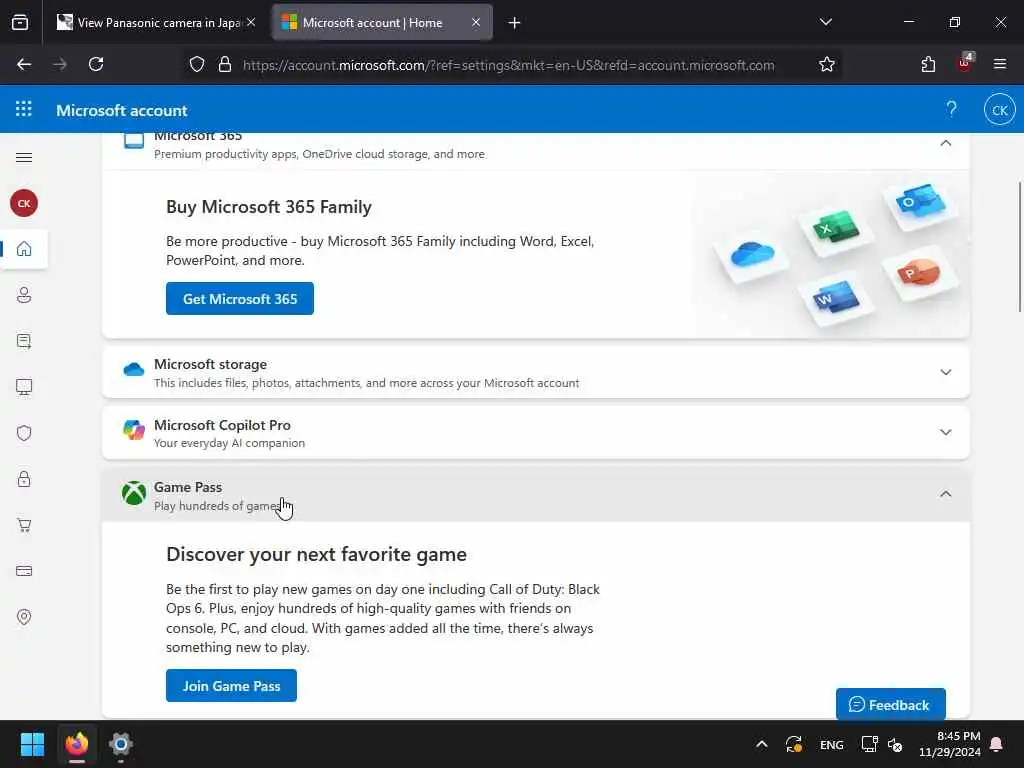Open the notifications bell in taskbar
This screenshot has height=768, width=1024.
coord(997,744)
